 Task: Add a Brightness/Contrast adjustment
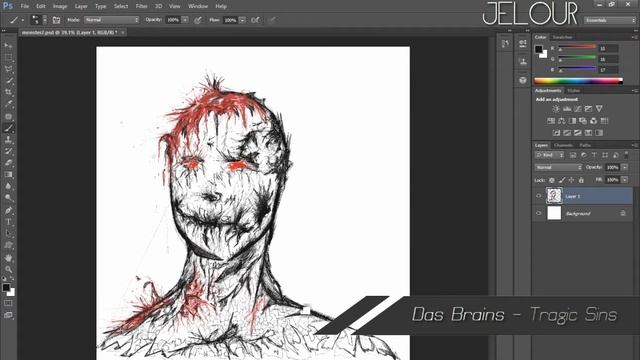556,109
